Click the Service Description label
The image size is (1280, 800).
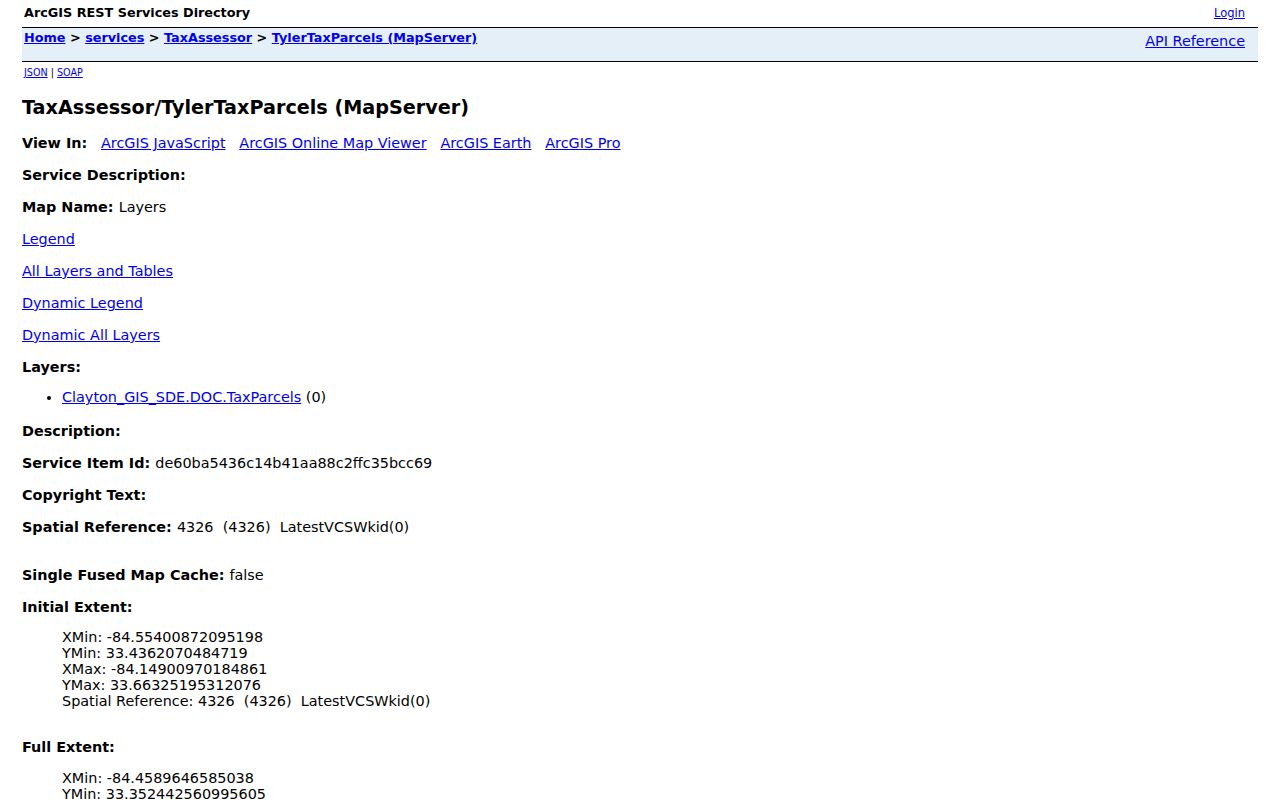[x=104, y=175]
